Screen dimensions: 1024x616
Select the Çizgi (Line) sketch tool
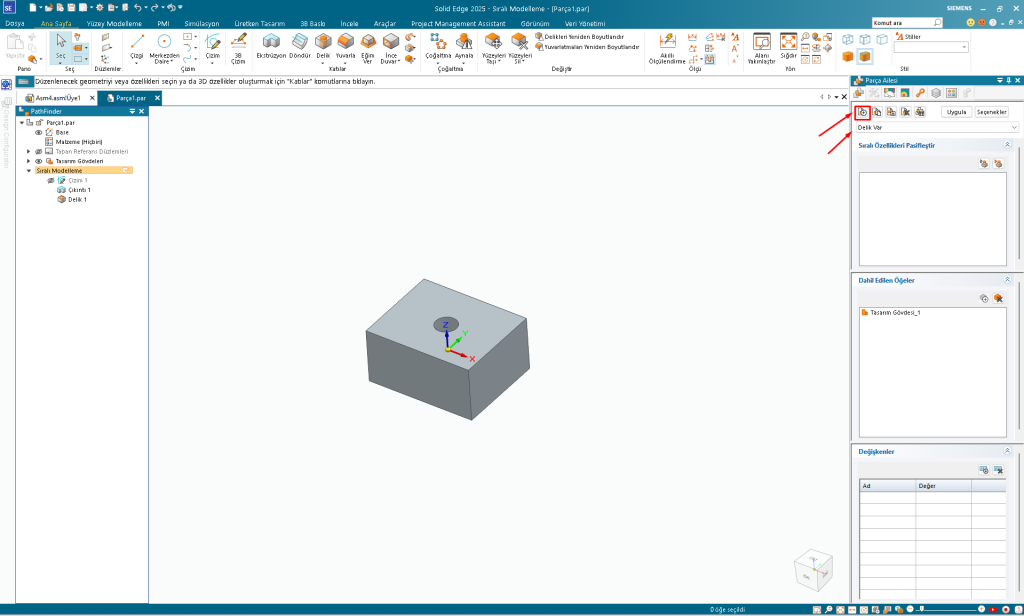click(x=137, y=44)
